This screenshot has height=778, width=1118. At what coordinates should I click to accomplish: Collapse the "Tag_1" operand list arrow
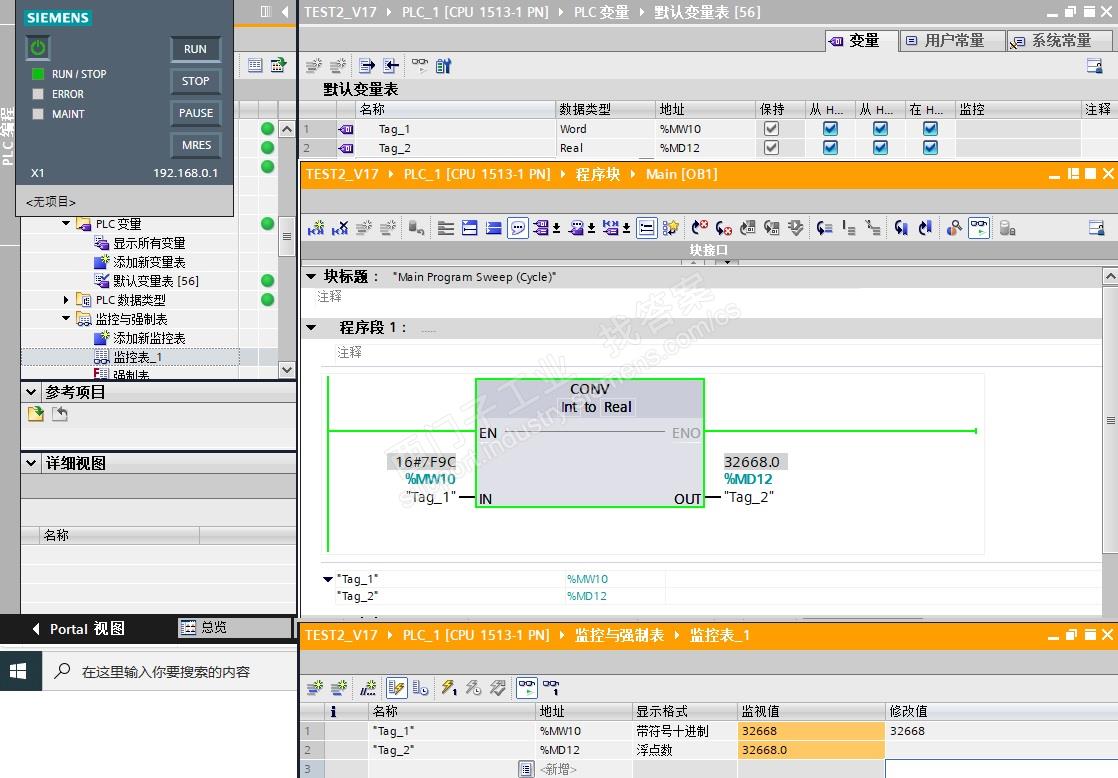327,579
